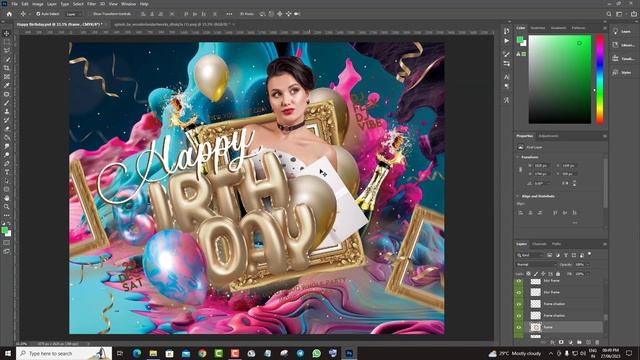Screen dimensions: 640x360
Task: Open the Character panel icon
Action: coord(507,77)
